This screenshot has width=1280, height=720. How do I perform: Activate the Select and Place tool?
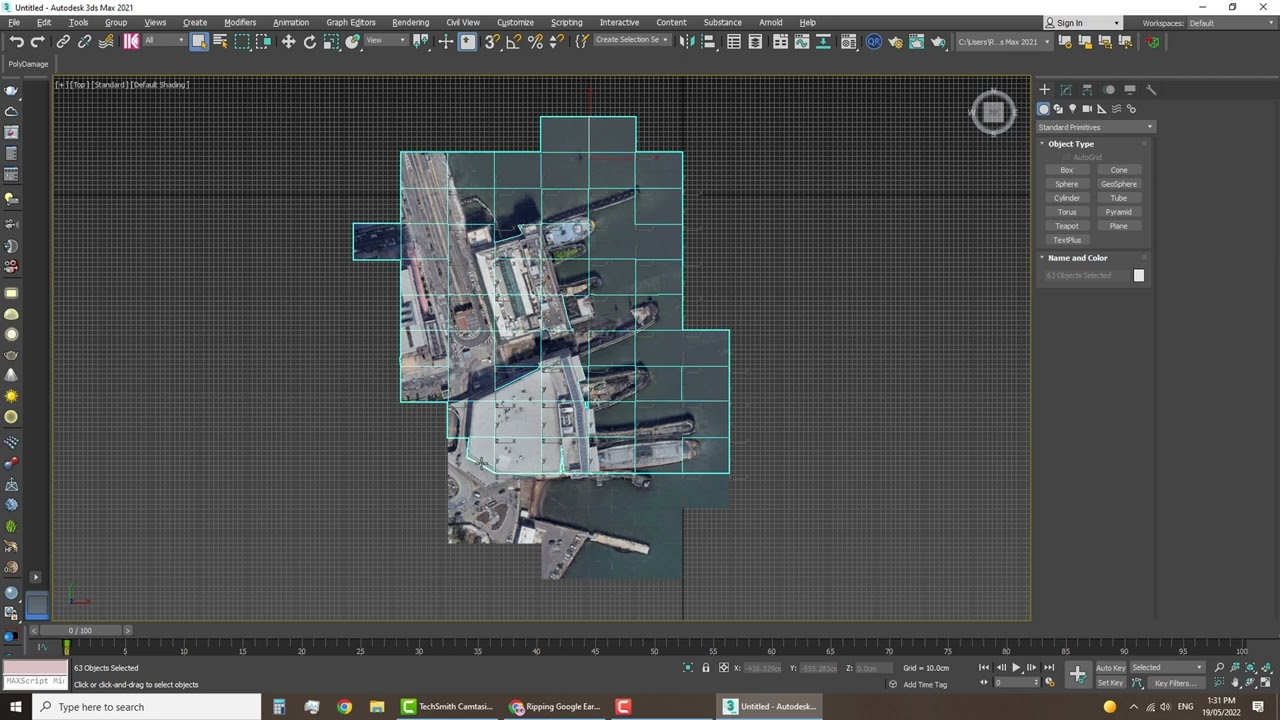(x=352, y=41)
